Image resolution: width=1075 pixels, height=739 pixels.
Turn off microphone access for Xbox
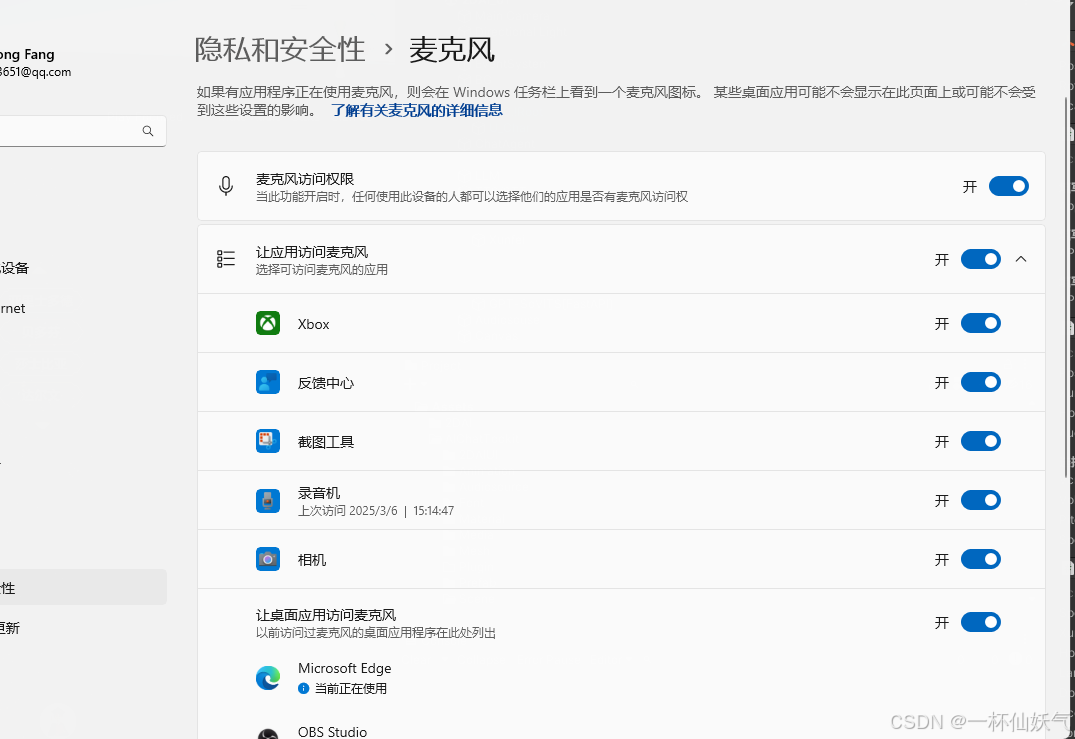click(x=981, y=323)
